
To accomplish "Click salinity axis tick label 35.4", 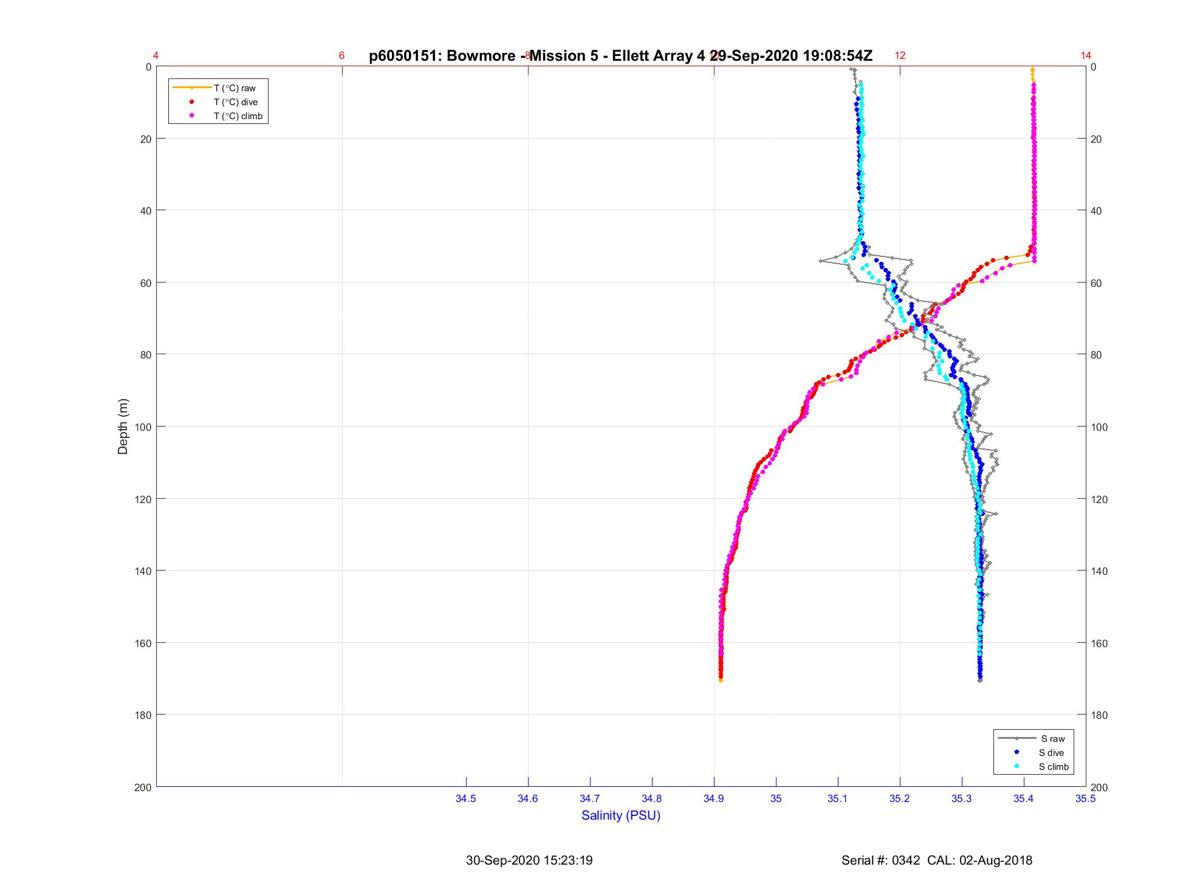I will 1024,799.
